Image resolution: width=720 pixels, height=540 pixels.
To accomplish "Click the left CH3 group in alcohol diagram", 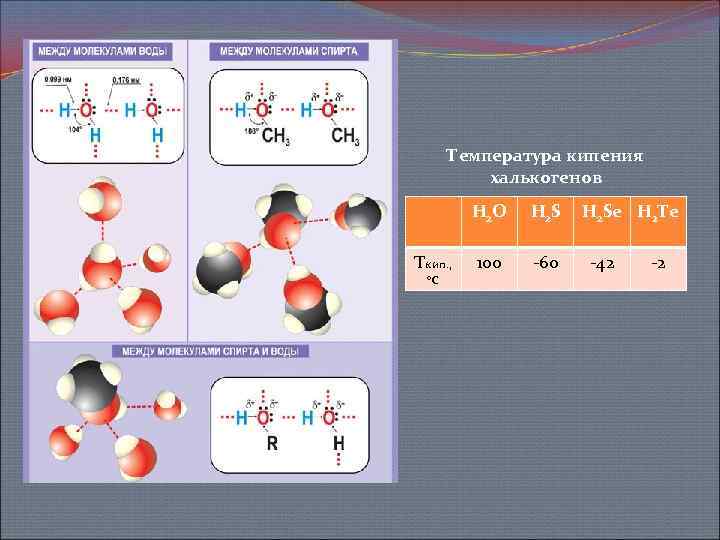I will click(276, 136).
